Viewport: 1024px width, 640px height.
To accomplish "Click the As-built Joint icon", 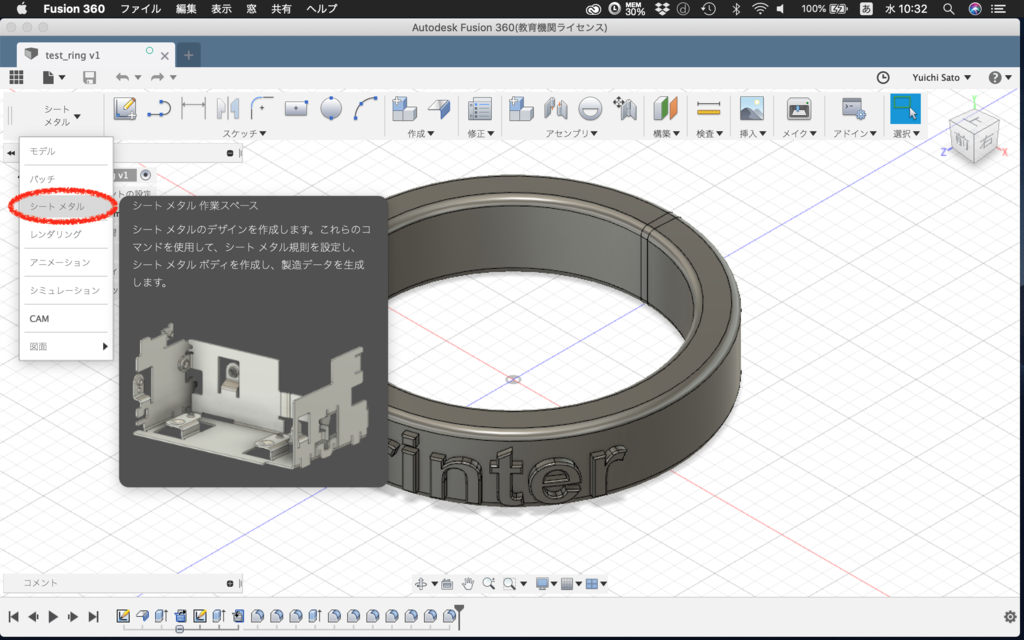I will [x=590, y=108].
